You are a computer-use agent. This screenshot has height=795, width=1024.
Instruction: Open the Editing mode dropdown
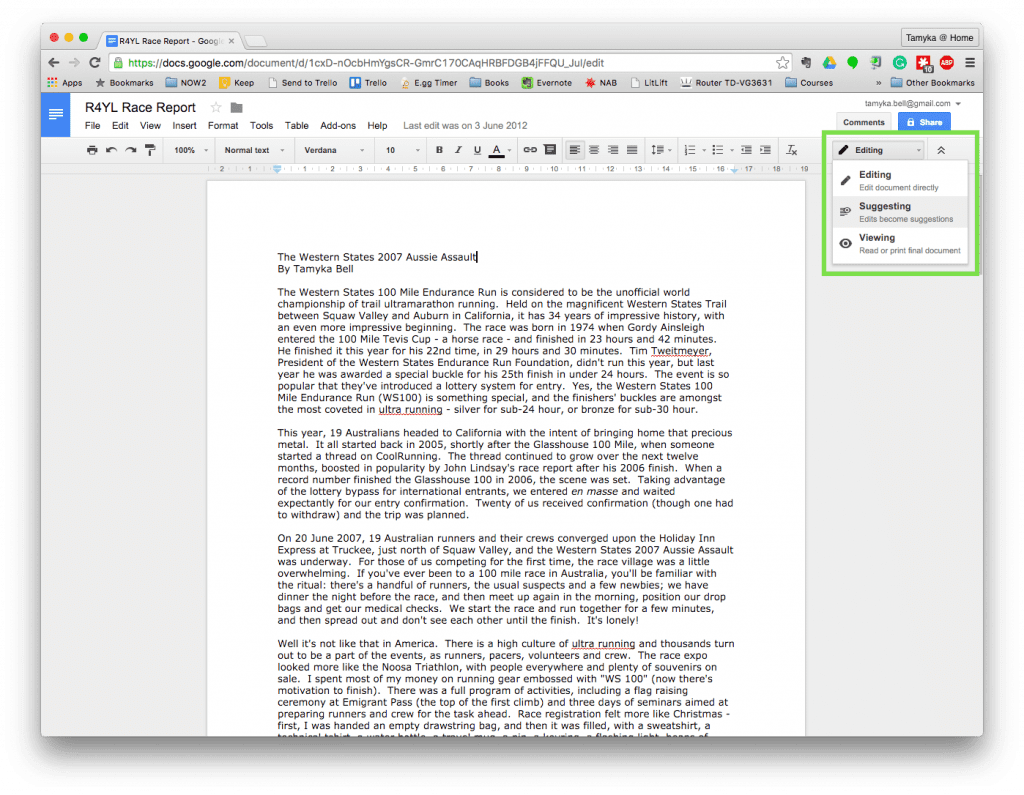(x=879, y=150)
